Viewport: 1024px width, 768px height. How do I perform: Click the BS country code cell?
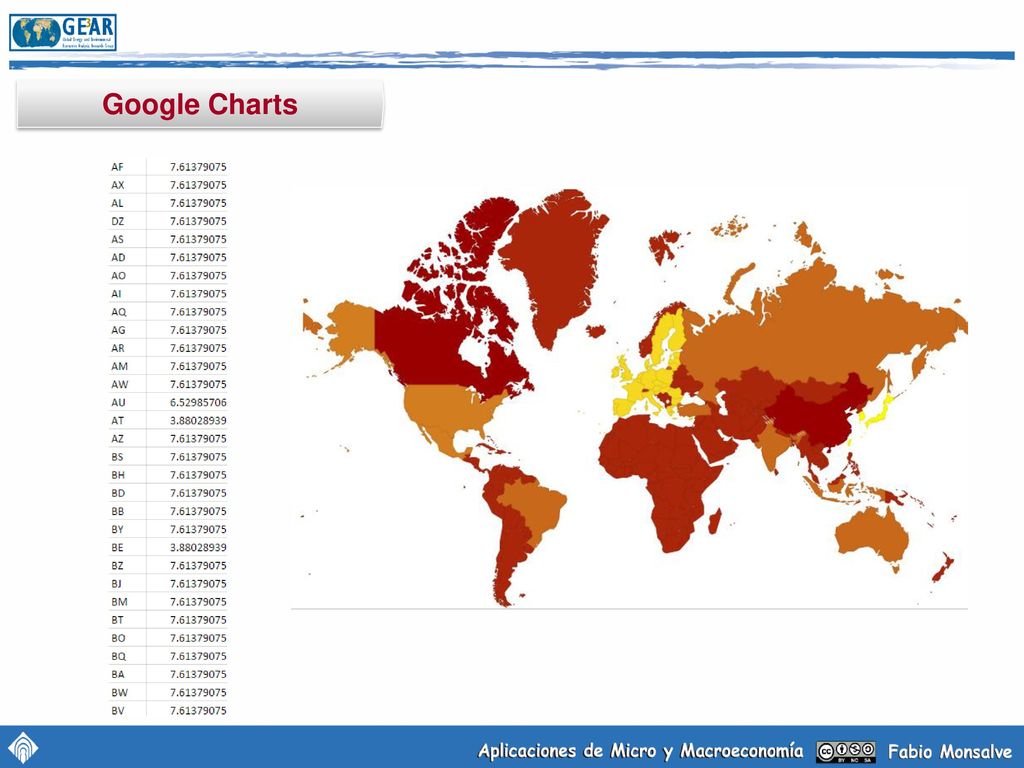(x=117, y=457)
